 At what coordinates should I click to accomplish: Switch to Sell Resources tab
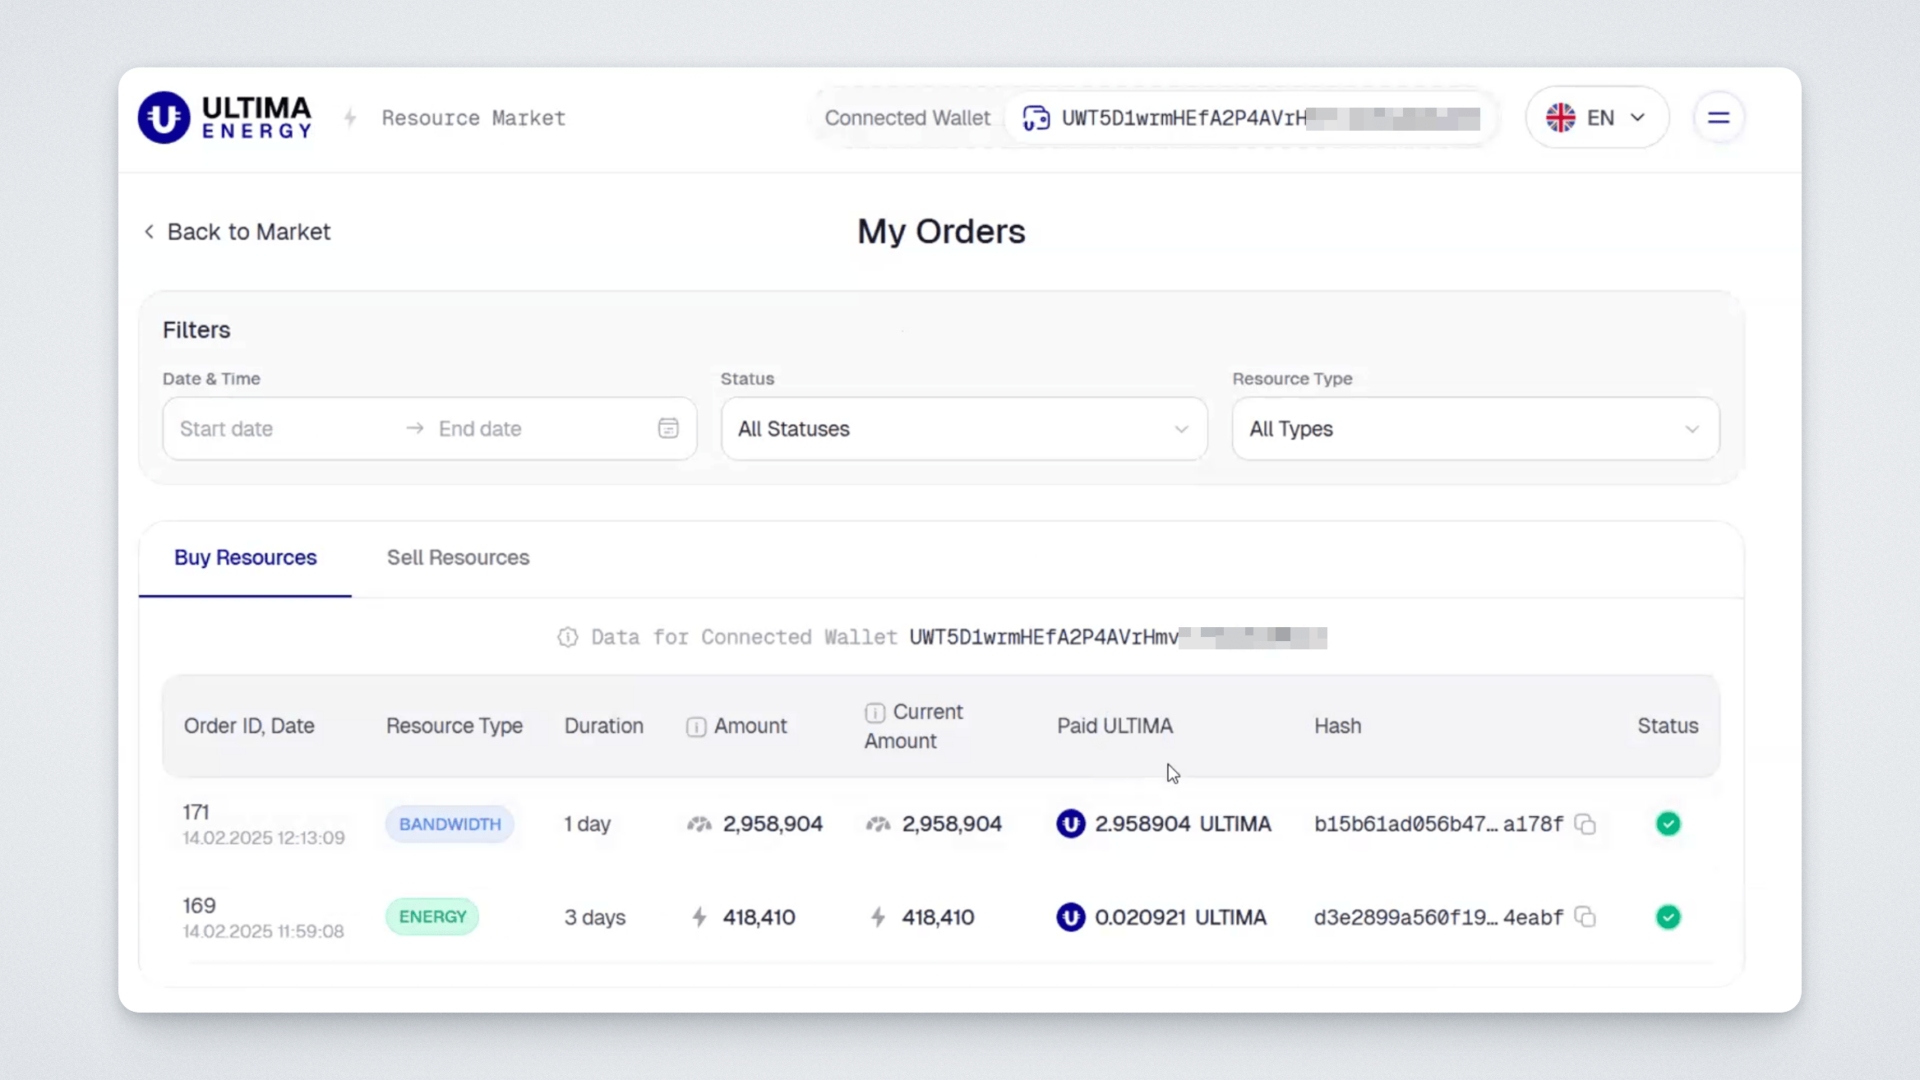[458, 558]
